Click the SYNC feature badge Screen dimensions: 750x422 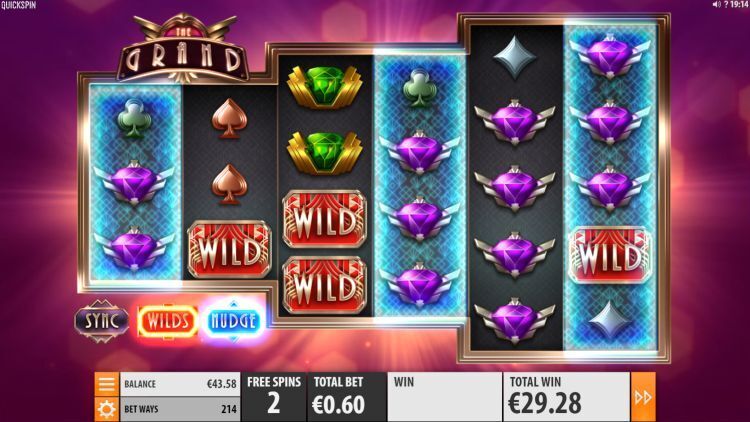click(x=102, y=321)
